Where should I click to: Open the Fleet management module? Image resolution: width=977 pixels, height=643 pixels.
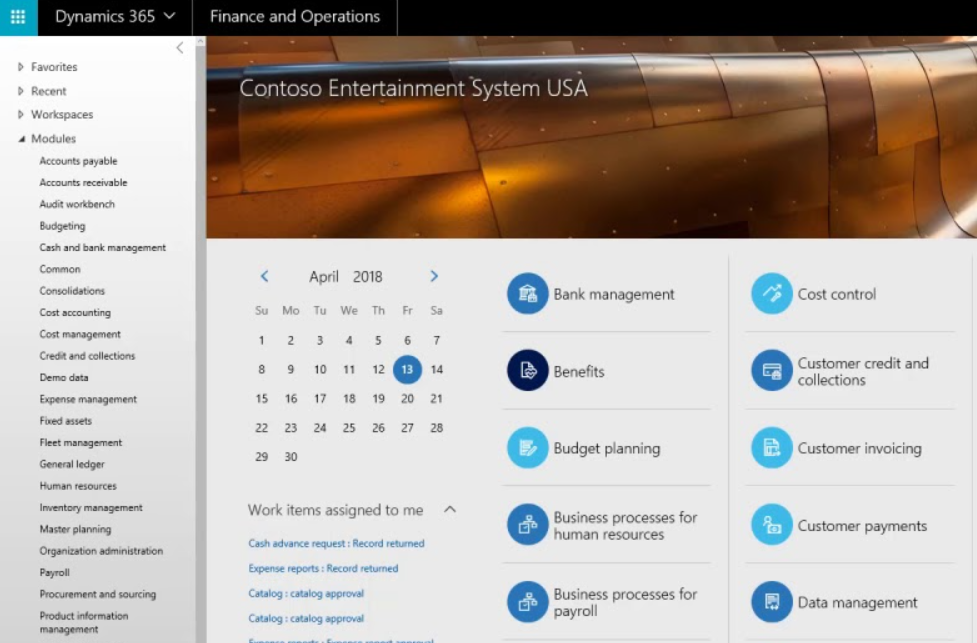click(81, 442)
